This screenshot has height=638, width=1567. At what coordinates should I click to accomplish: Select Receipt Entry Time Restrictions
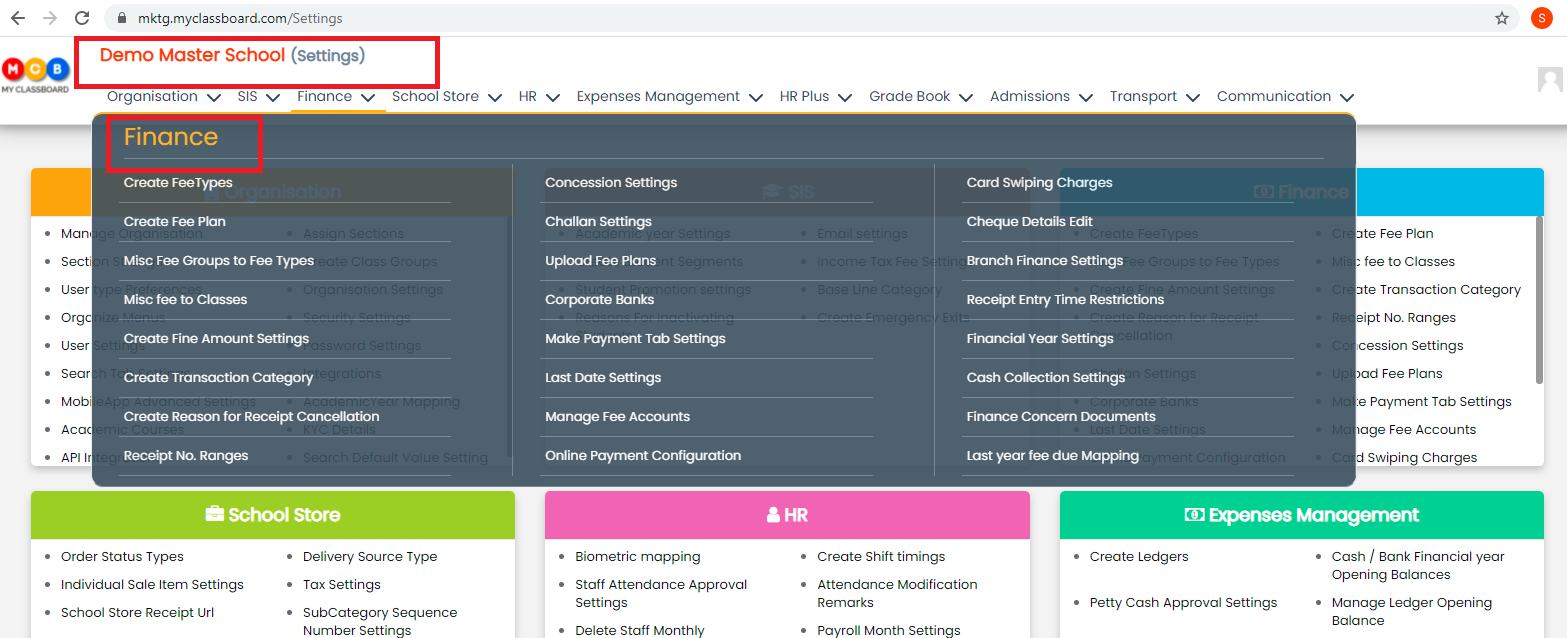click(x=1065, y=300)
